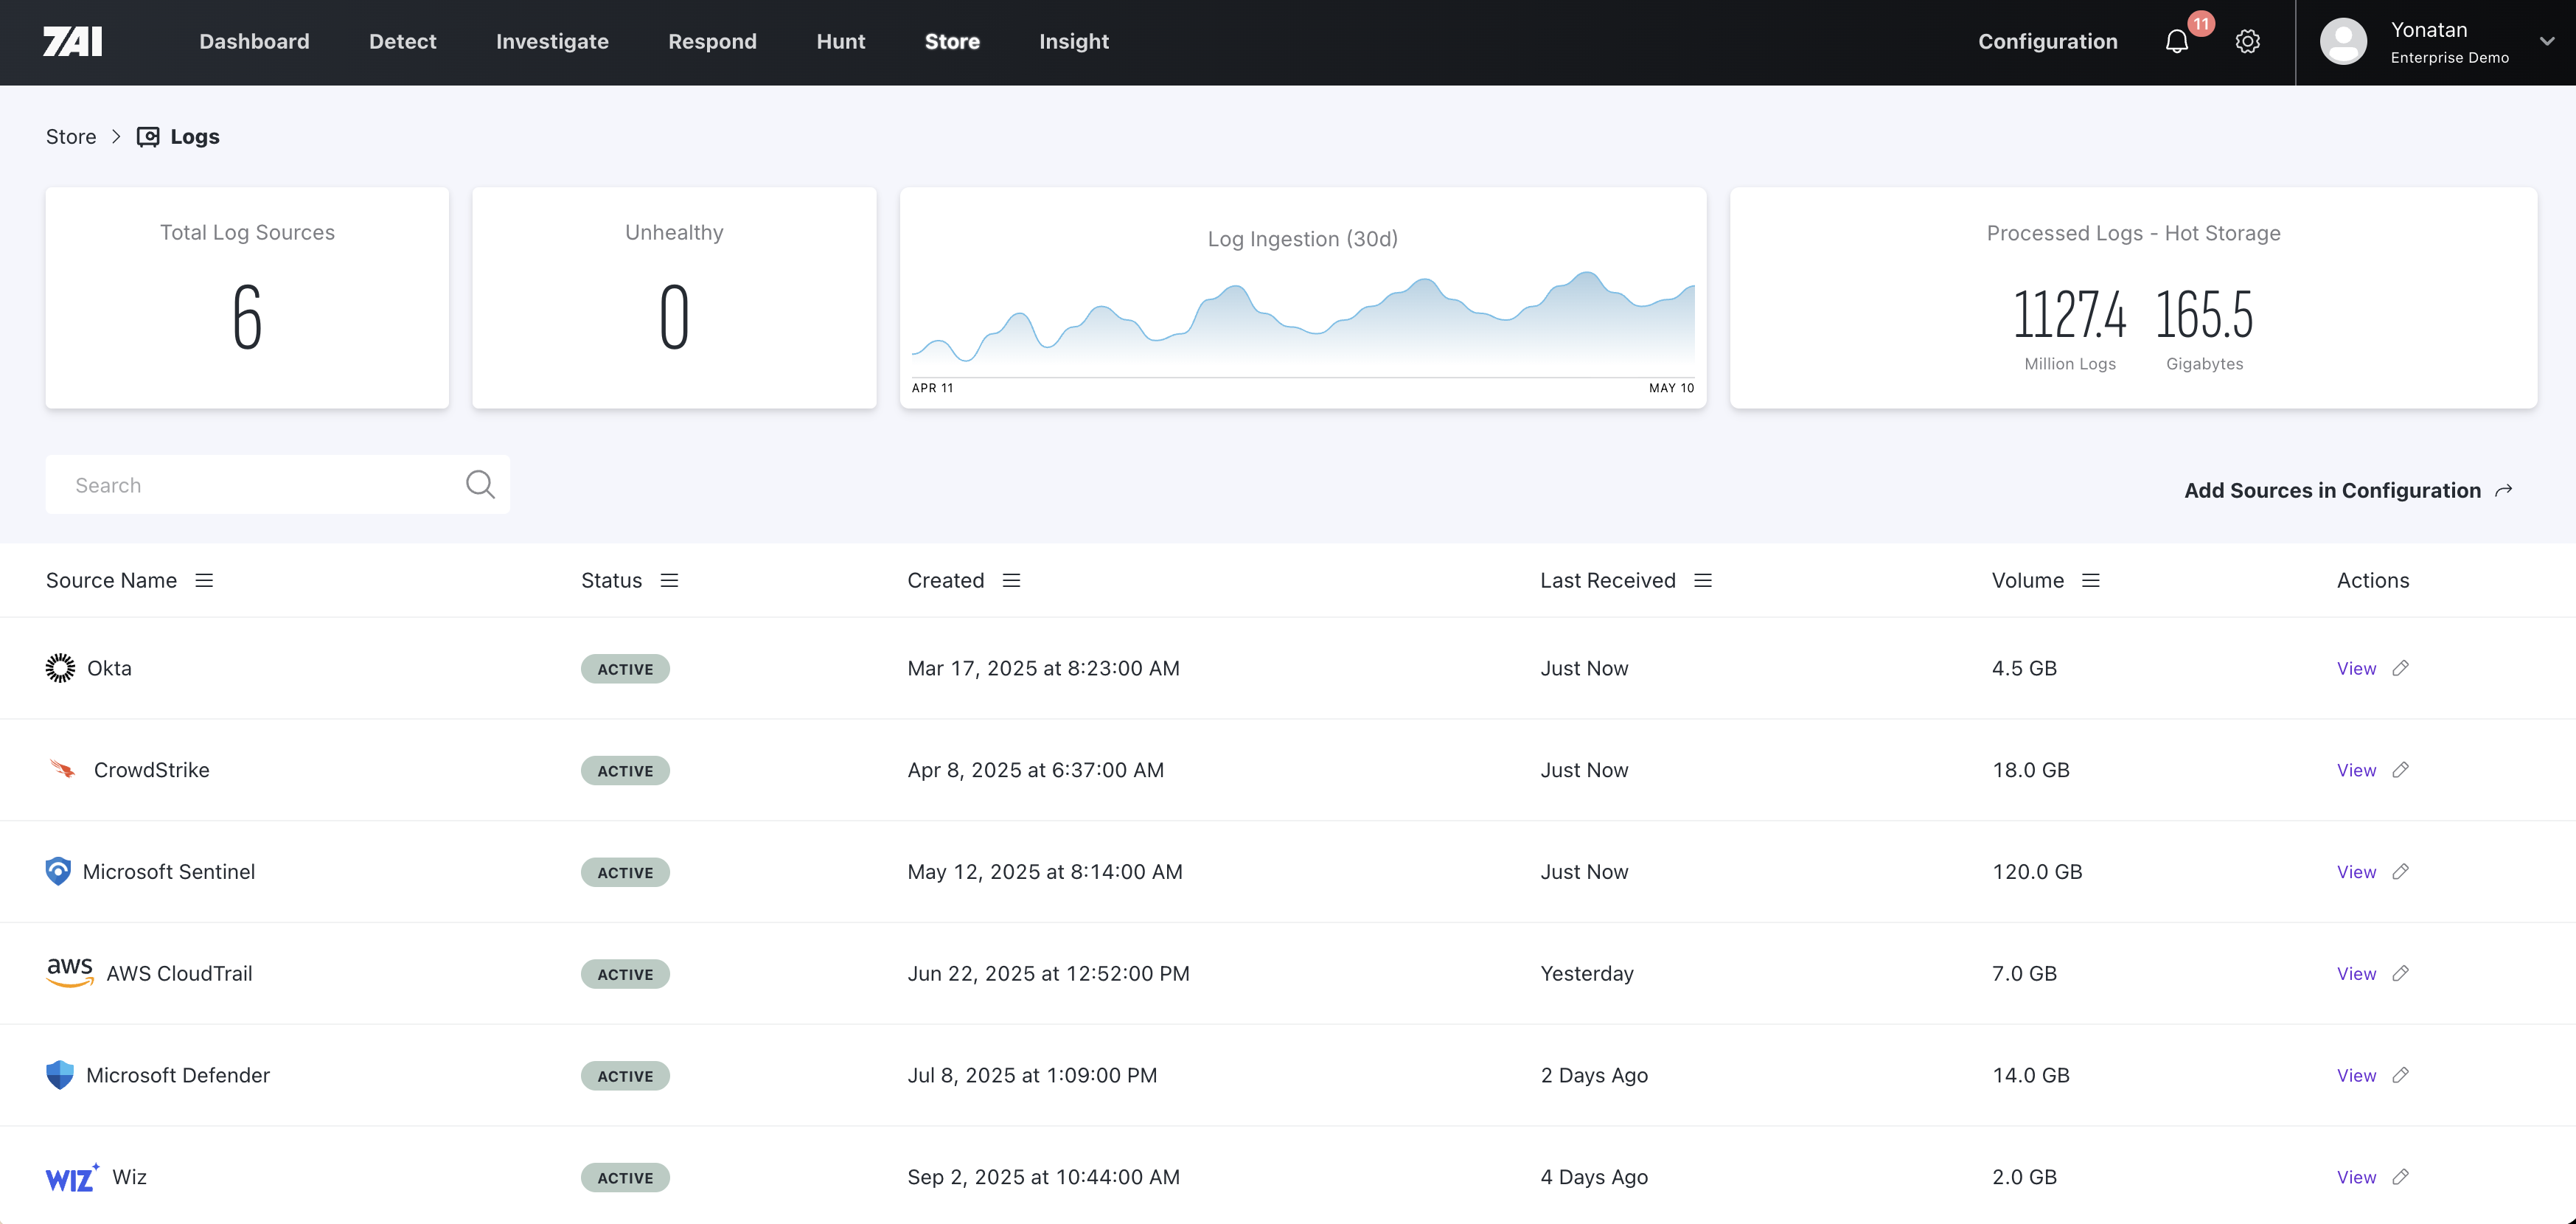
Task: Click the 'Yesterday' last received cell
Action: click(1587, 973)
